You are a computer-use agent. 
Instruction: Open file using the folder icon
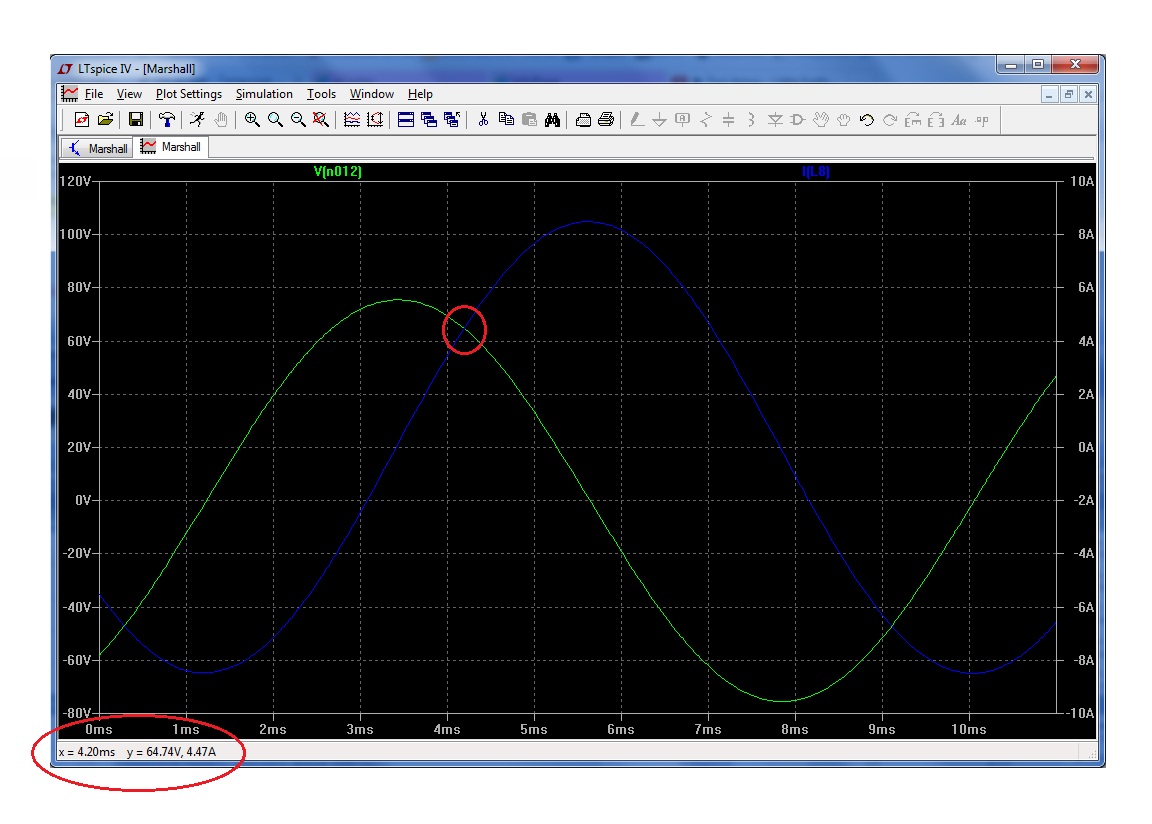click(105, 120)
